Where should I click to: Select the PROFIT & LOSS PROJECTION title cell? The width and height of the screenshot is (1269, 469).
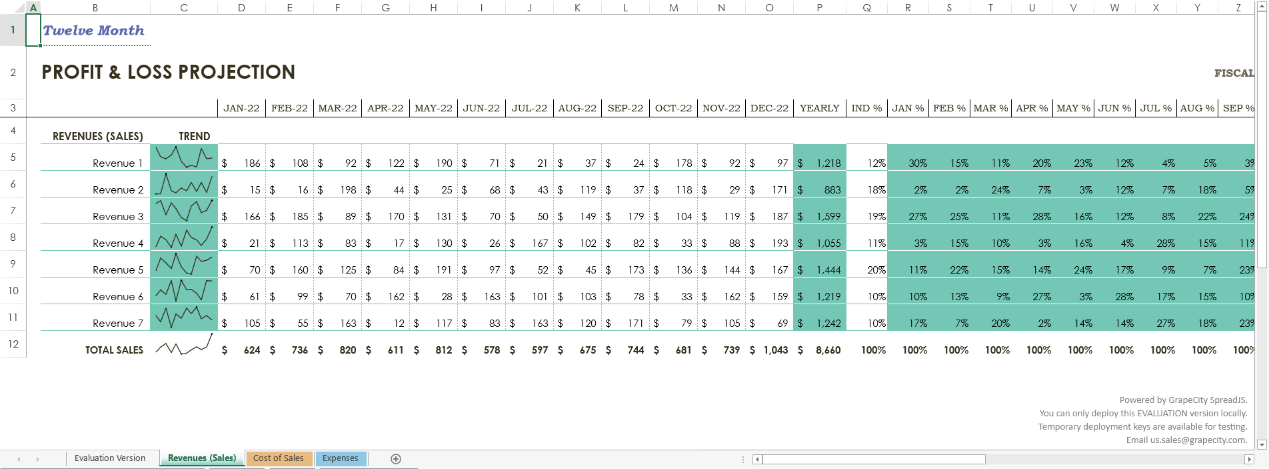pyautogui.click(x=168, y=72)
